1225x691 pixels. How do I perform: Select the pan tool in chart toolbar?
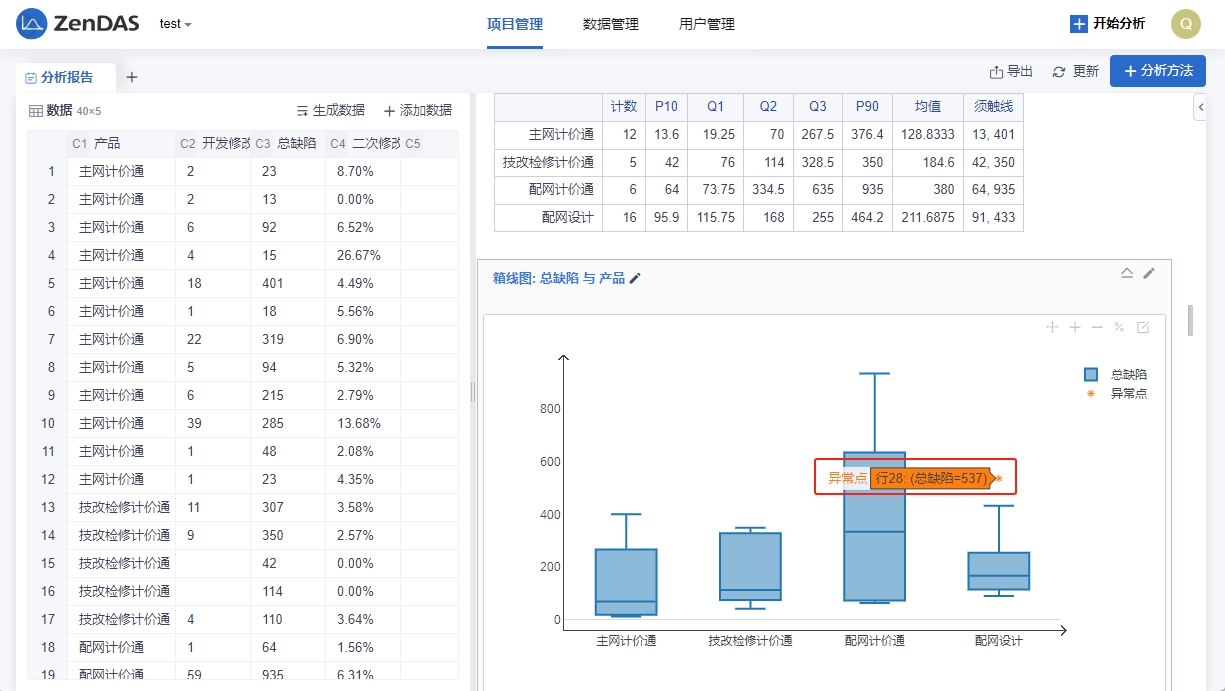click(x=1052, y=327)
